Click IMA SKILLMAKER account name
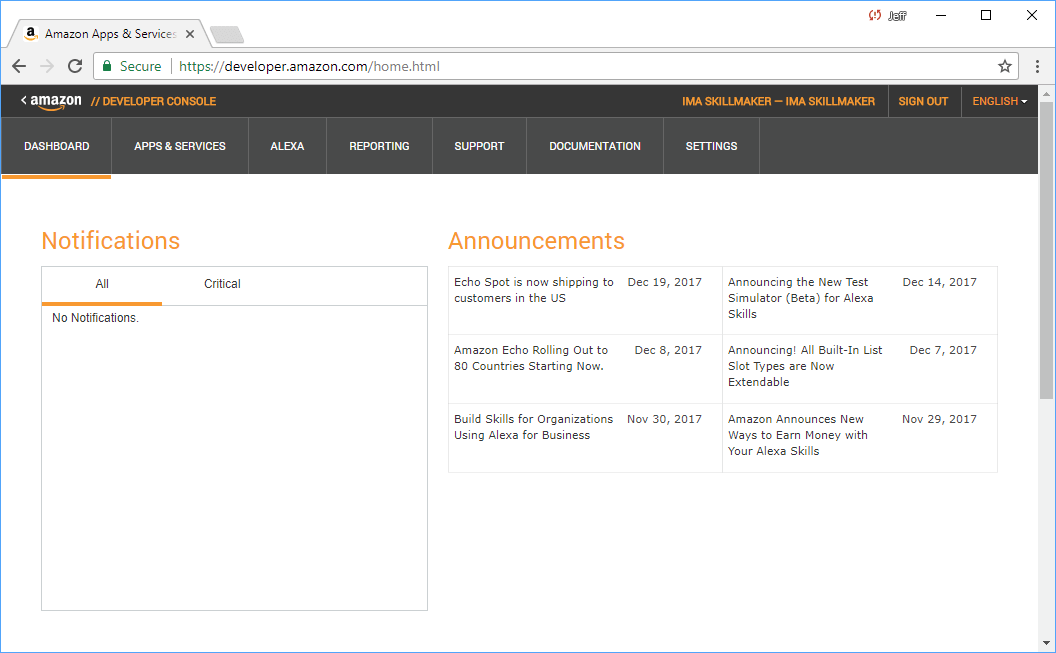The height and width of the screenshot is (653, 1056). (x=778, y=101)
